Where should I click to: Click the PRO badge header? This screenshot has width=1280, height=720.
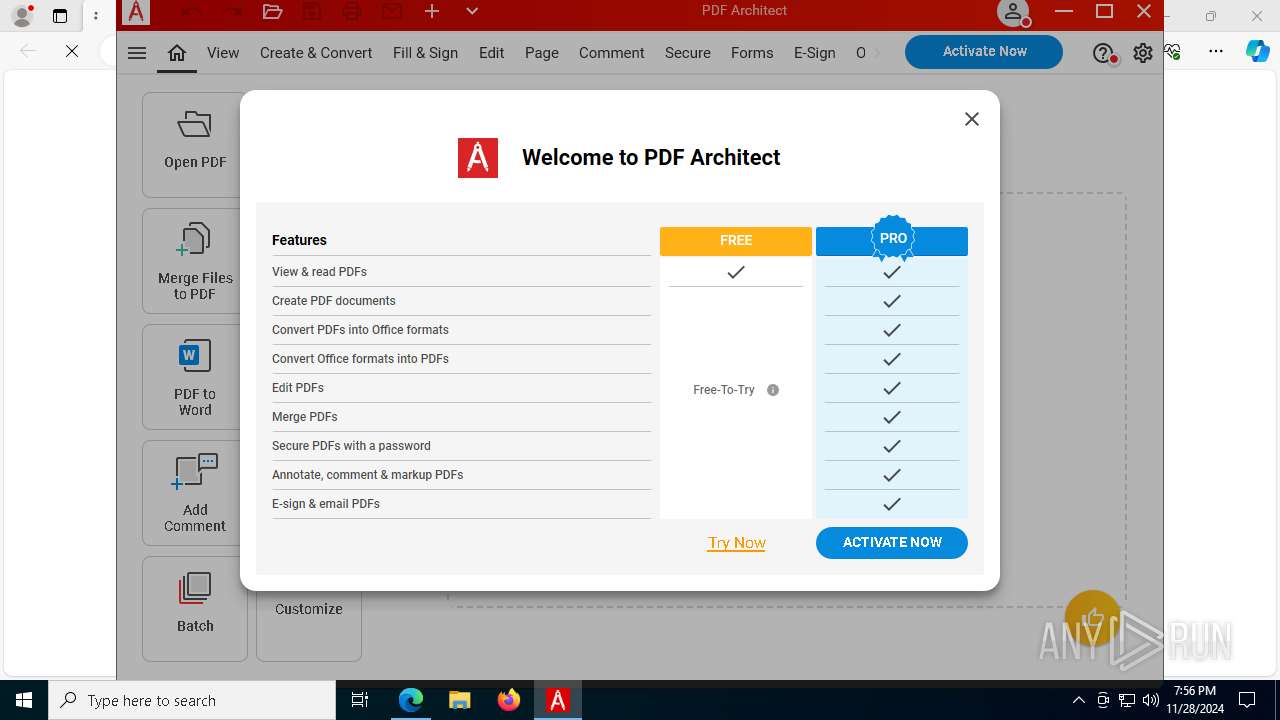click(x=892, y=239)
